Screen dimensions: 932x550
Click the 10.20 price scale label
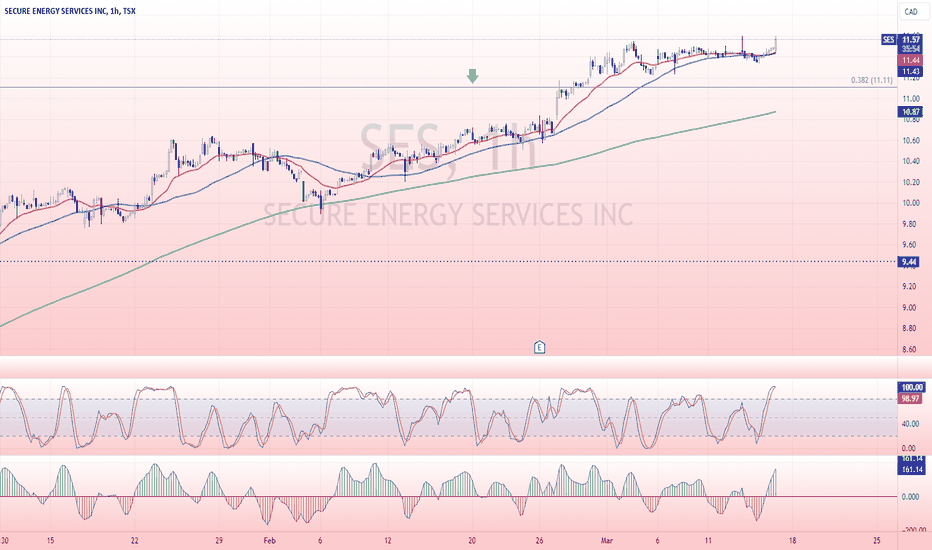(911, 183)
